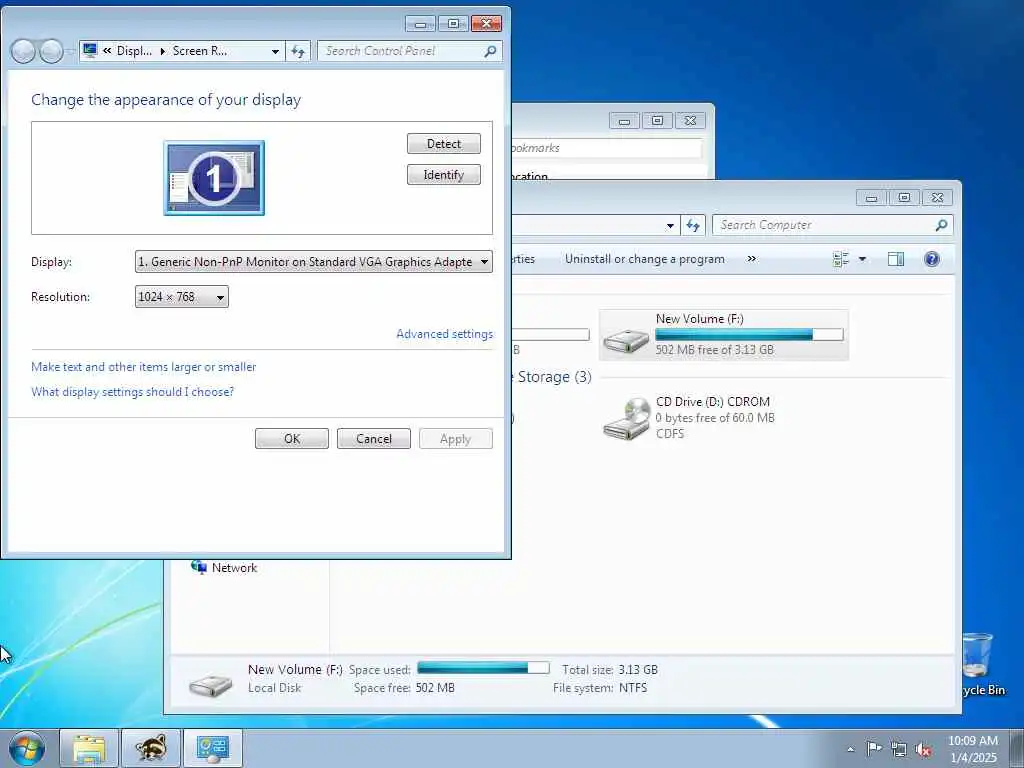Screen dimensions: 1024x768
Task: Open the raccoon app on the taskbar
Action: pos(151,748)
